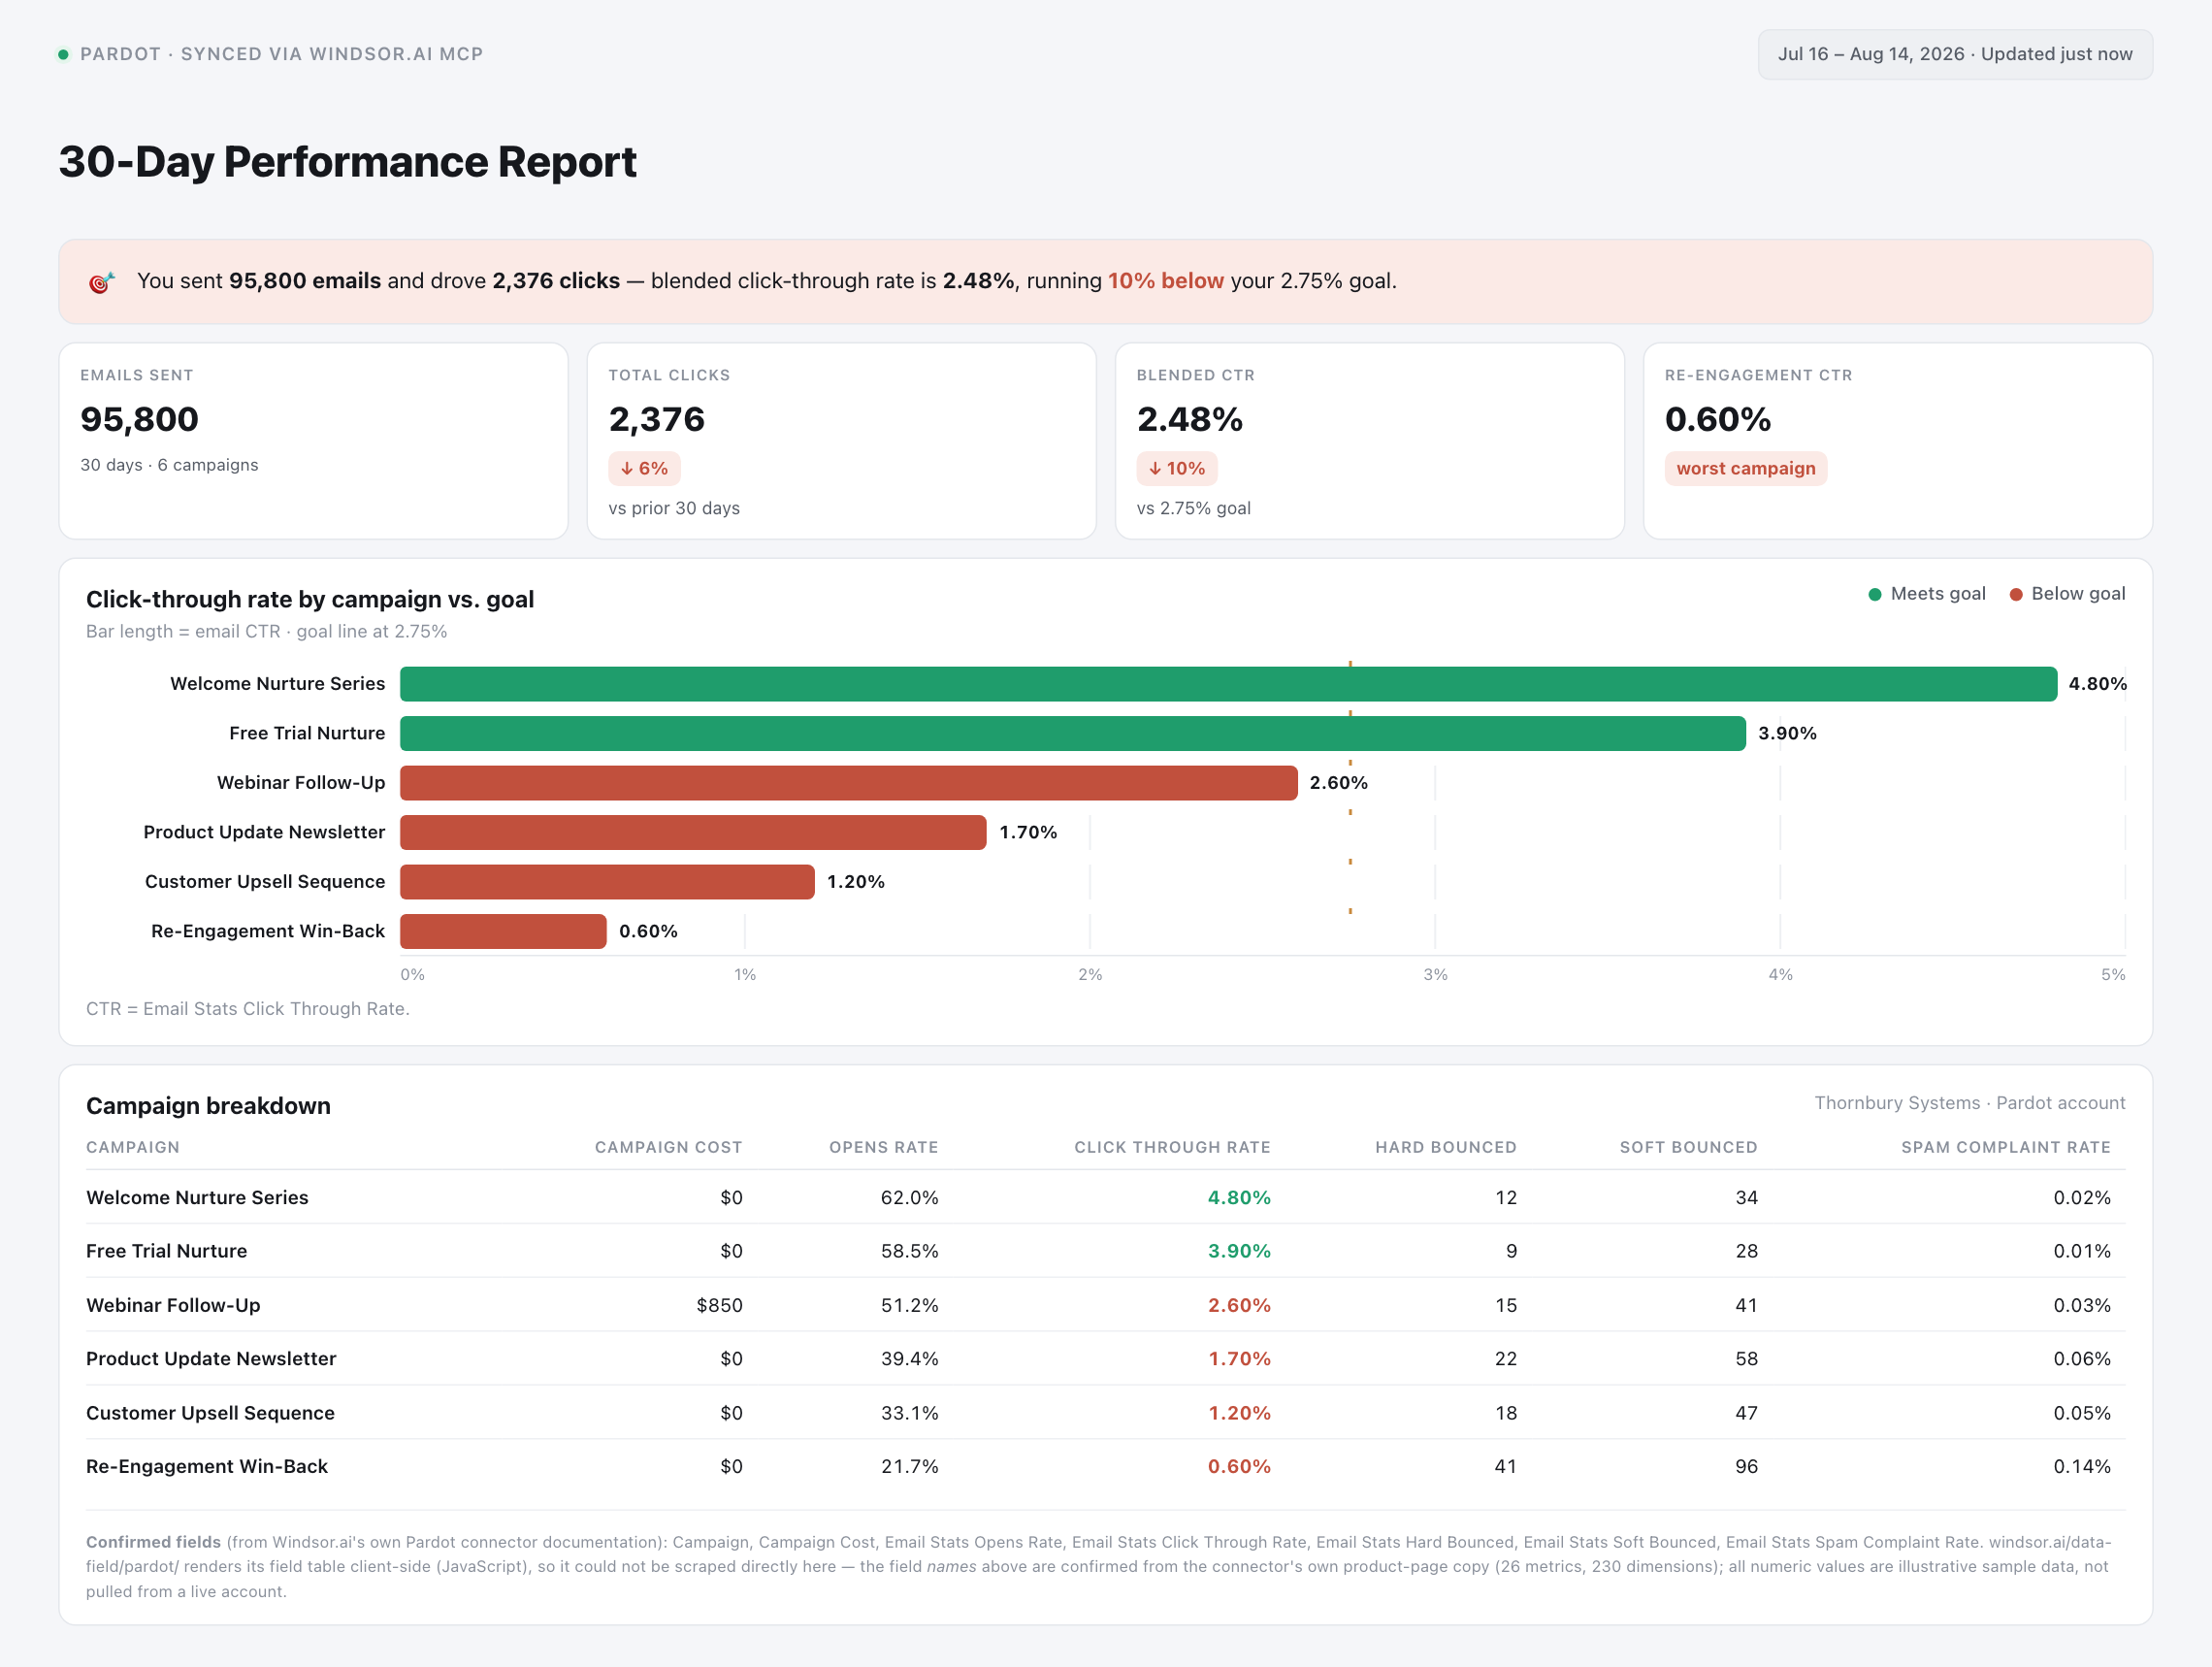Select Welcome Nurture Series table row name
2212x1667 pixels.
197,1197
